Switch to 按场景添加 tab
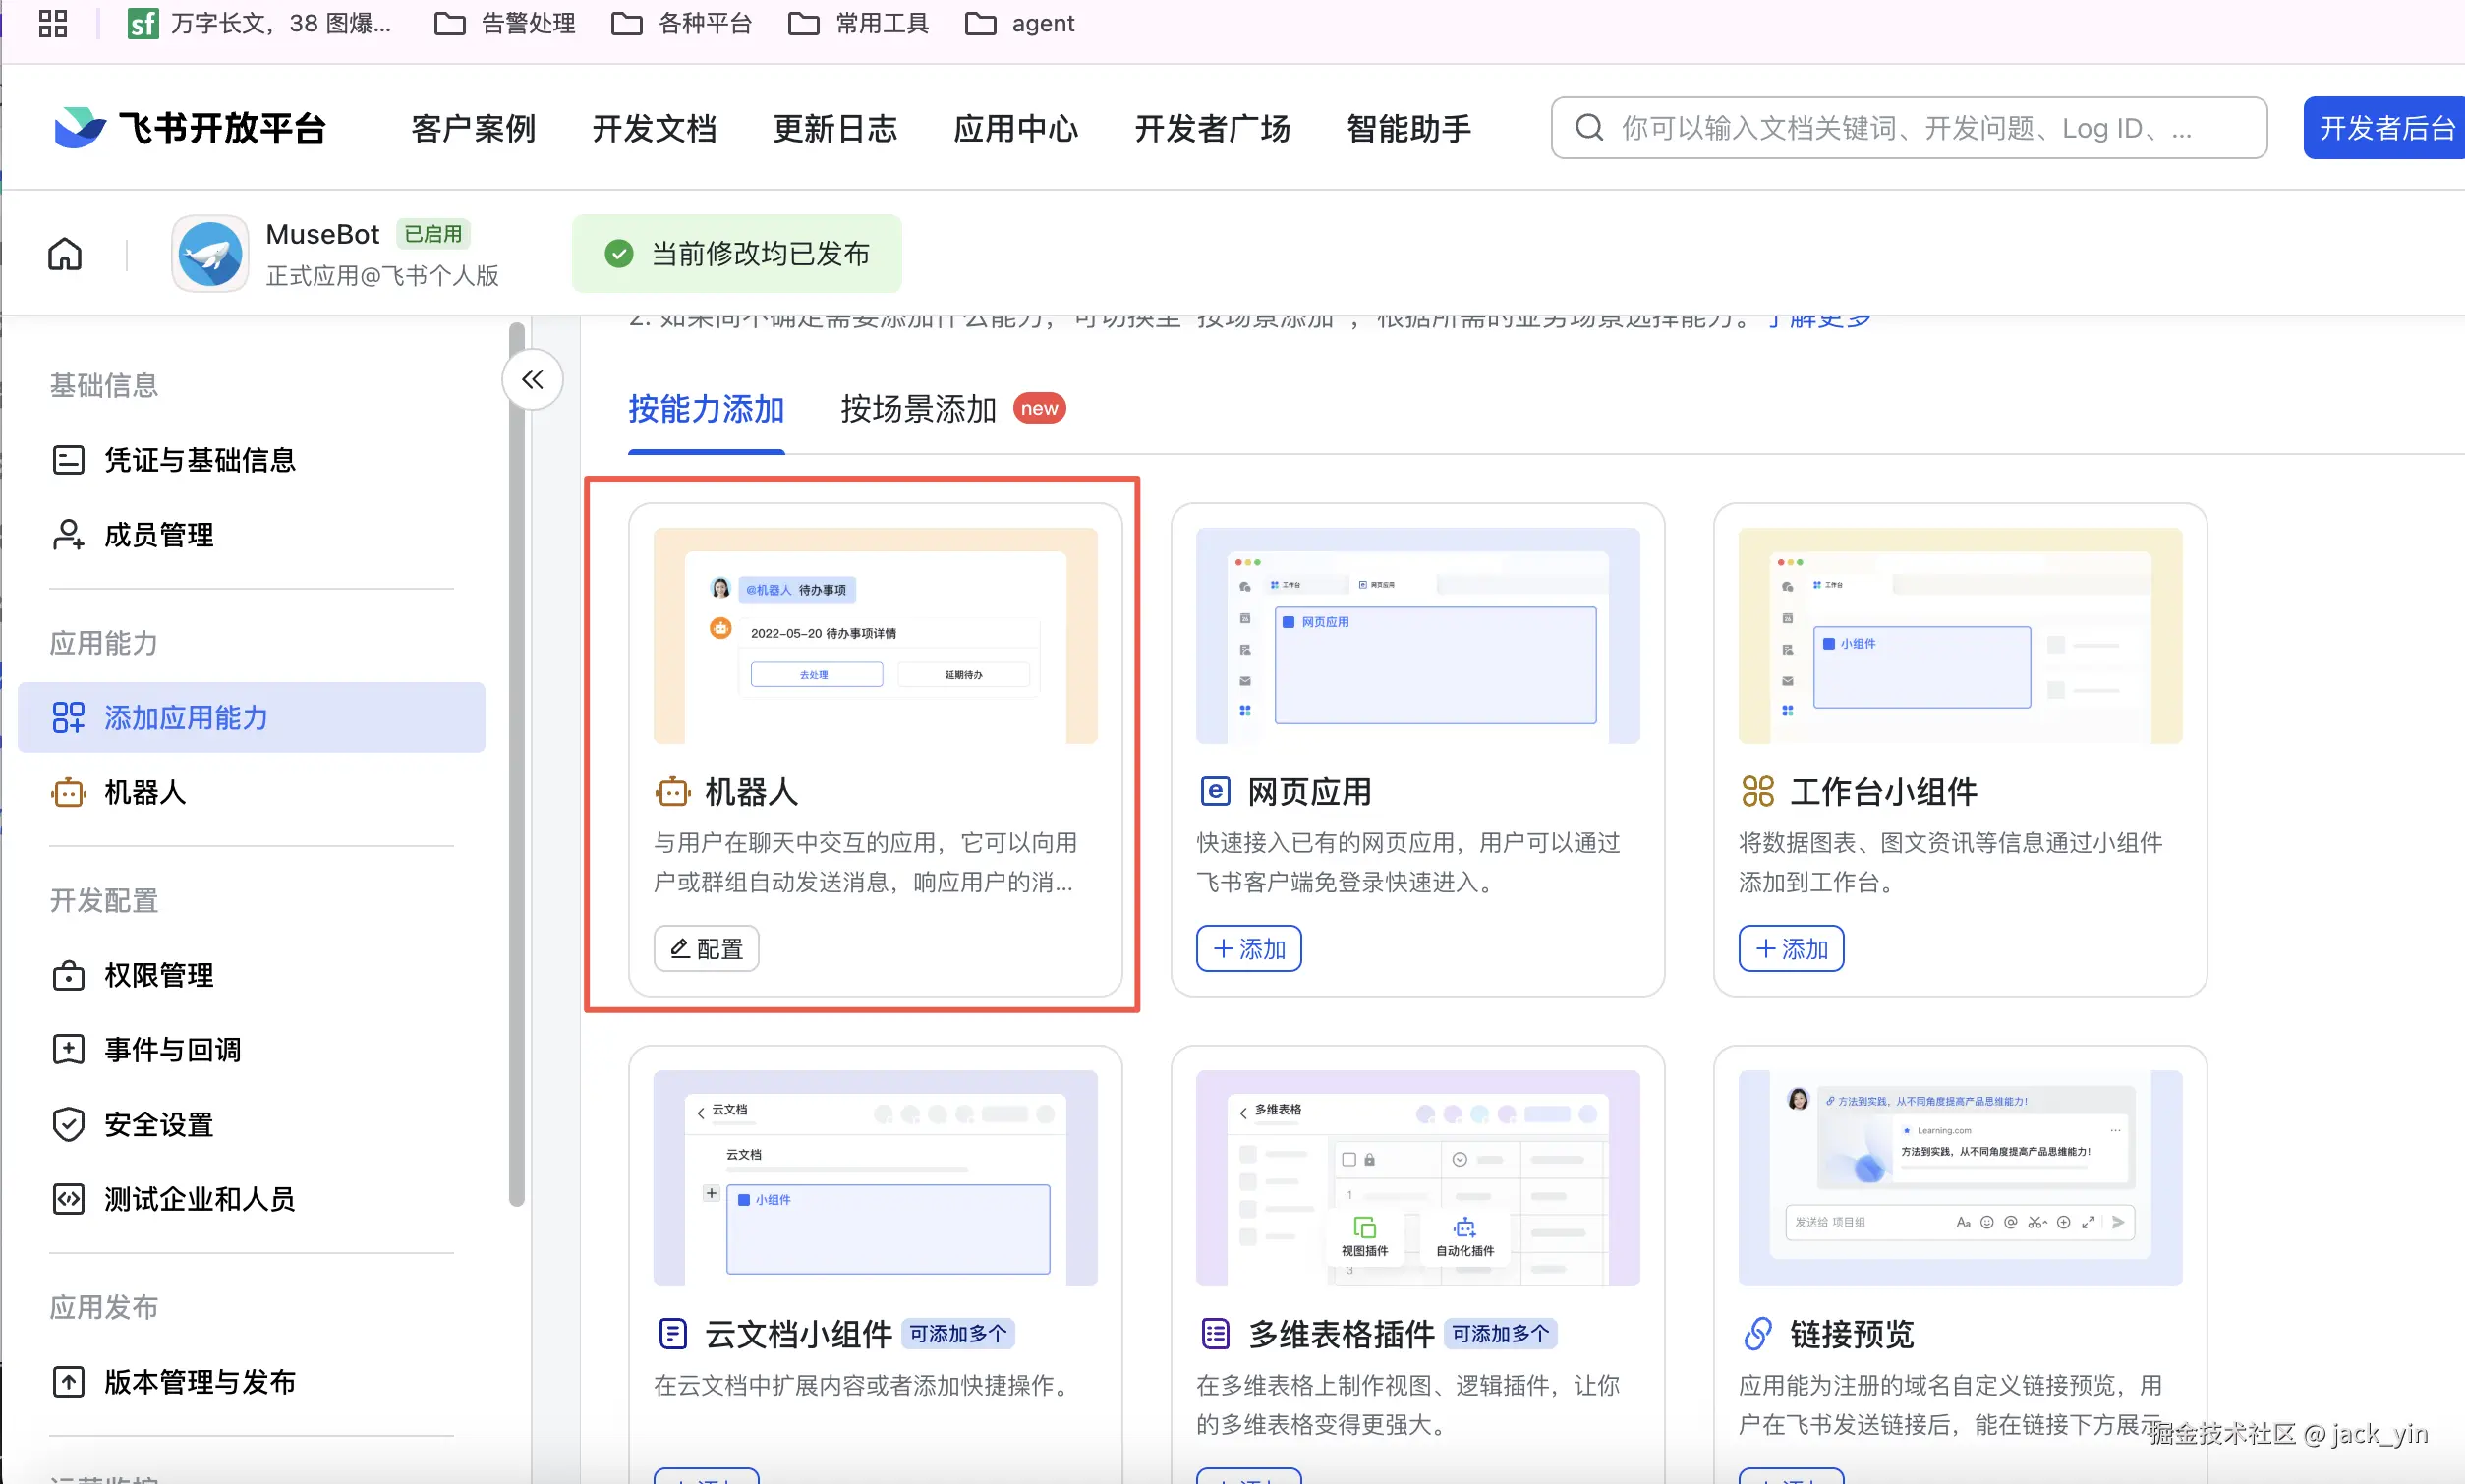 918,409
